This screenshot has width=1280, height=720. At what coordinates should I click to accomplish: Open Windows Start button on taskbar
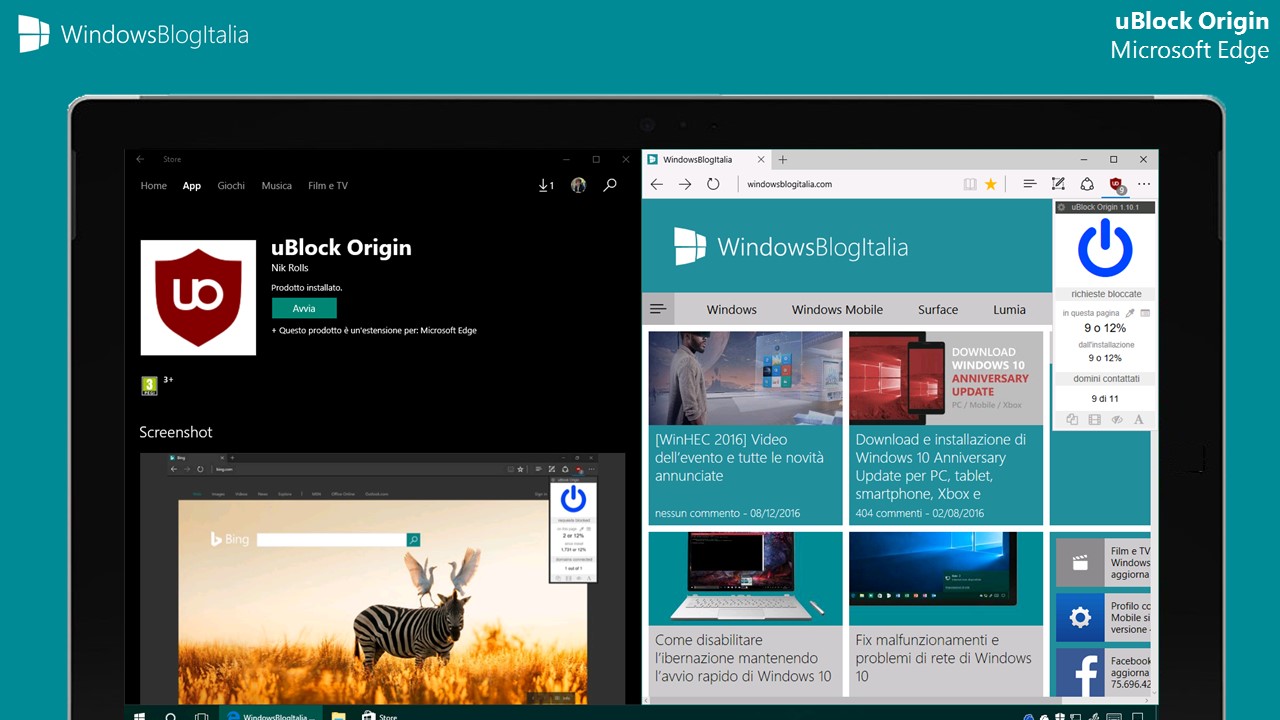(x=140, y=716)
